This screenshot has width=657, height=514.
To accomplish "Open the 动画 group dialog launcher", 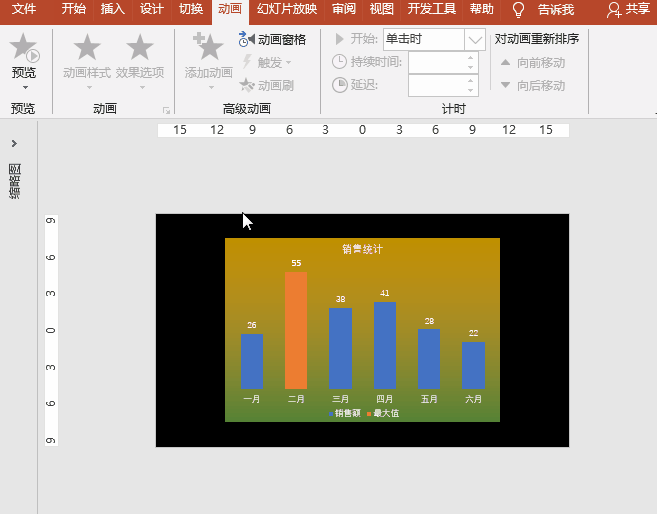I will click(166, 110).
